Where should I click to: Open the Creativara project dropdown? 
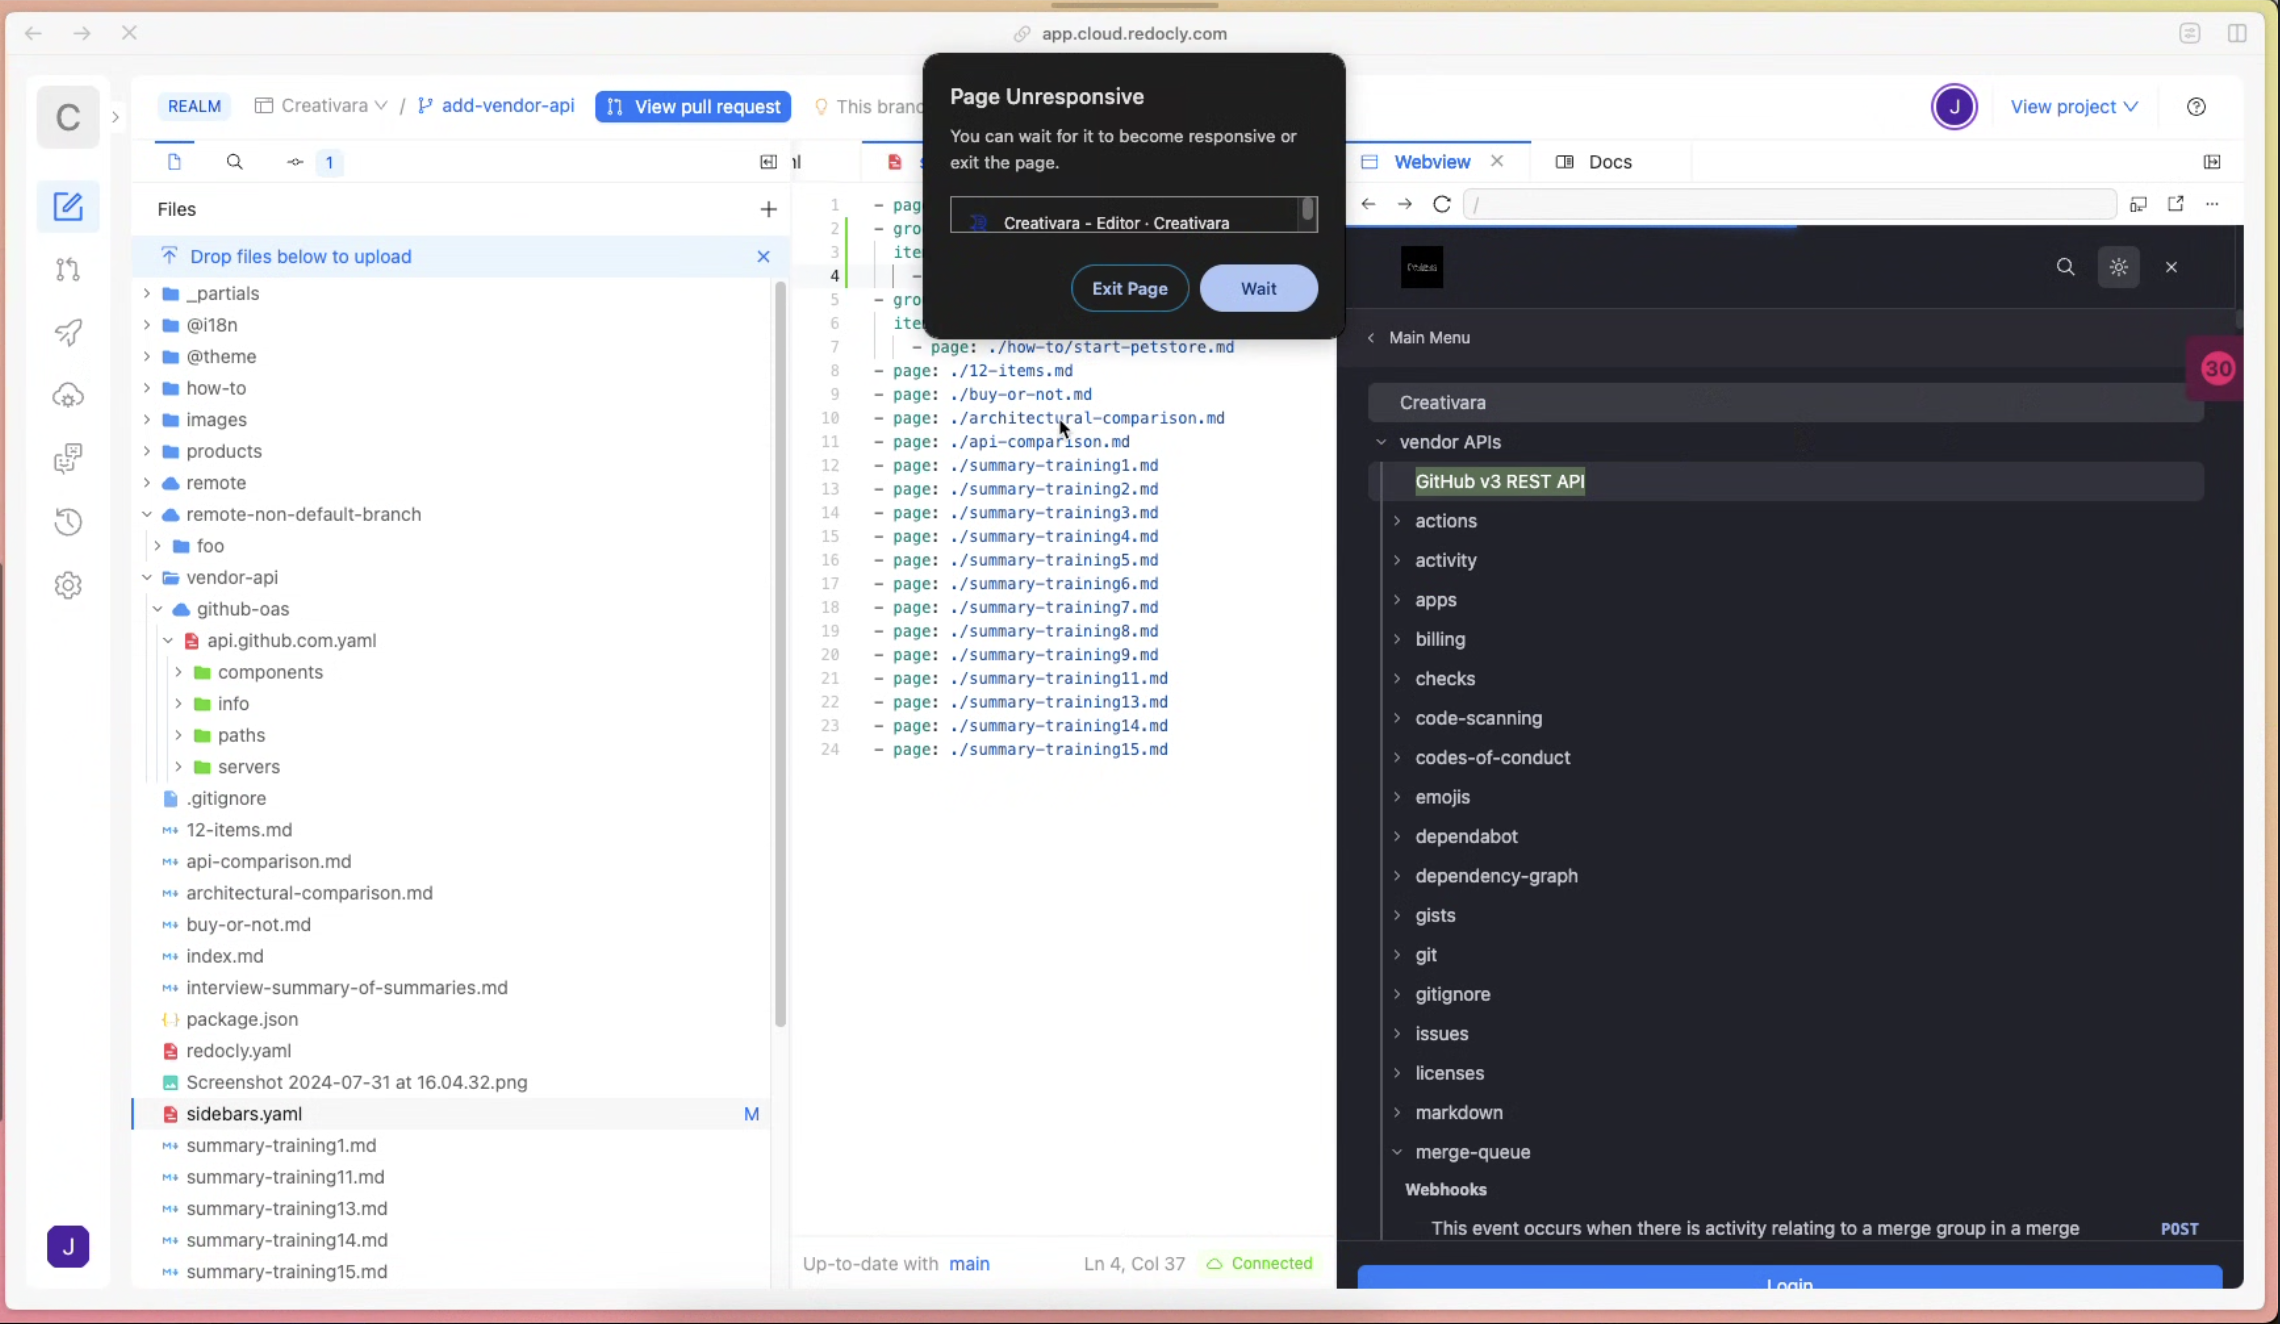[321, 106]
